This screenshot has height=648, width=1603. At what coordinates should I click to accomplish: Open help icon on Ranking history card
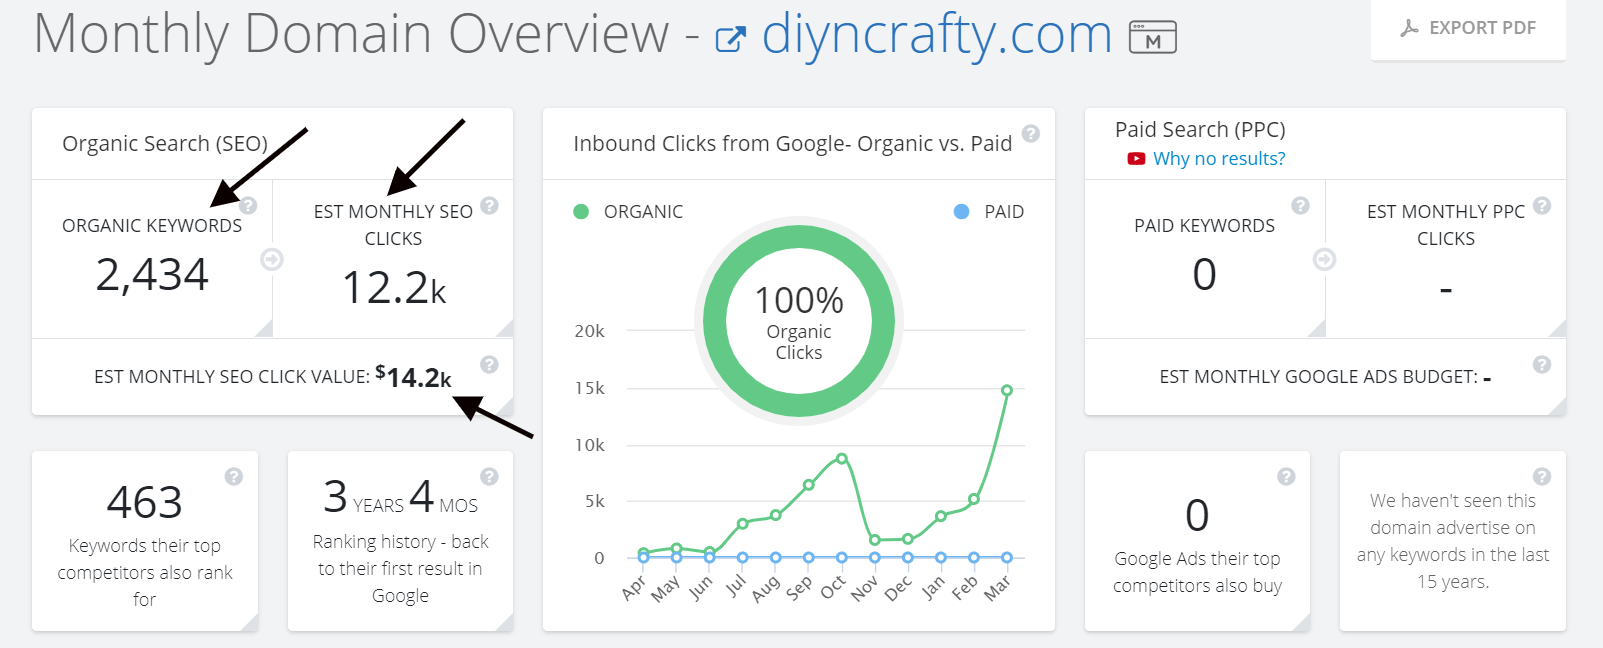click(489, 476)
